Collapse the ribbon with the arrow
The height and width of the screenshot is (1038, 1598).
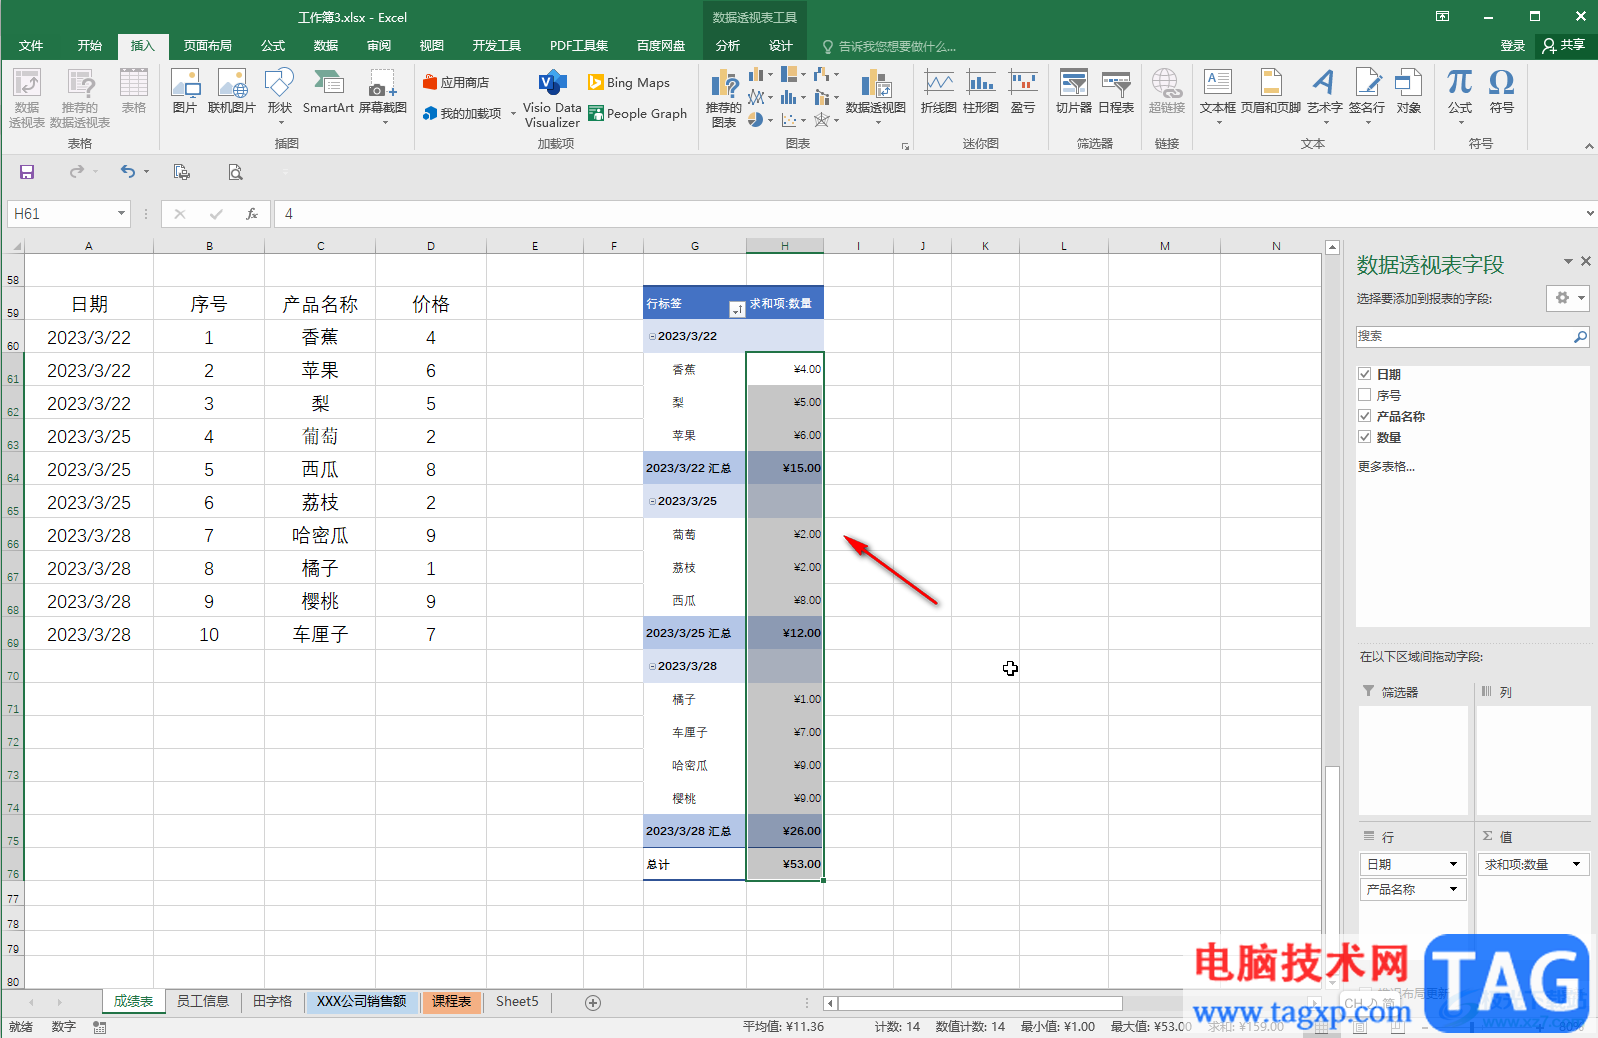(1589, 146)
